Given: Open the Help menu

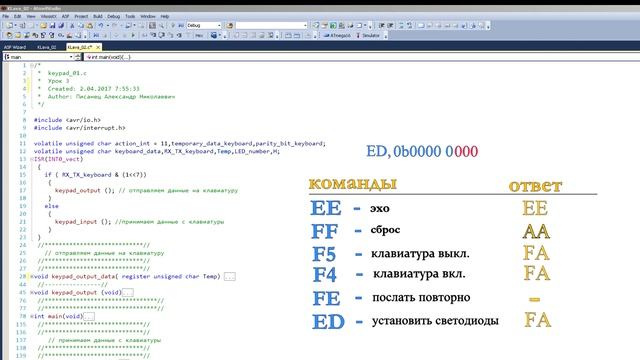Looking at the screenshot, I should point(165,16).
